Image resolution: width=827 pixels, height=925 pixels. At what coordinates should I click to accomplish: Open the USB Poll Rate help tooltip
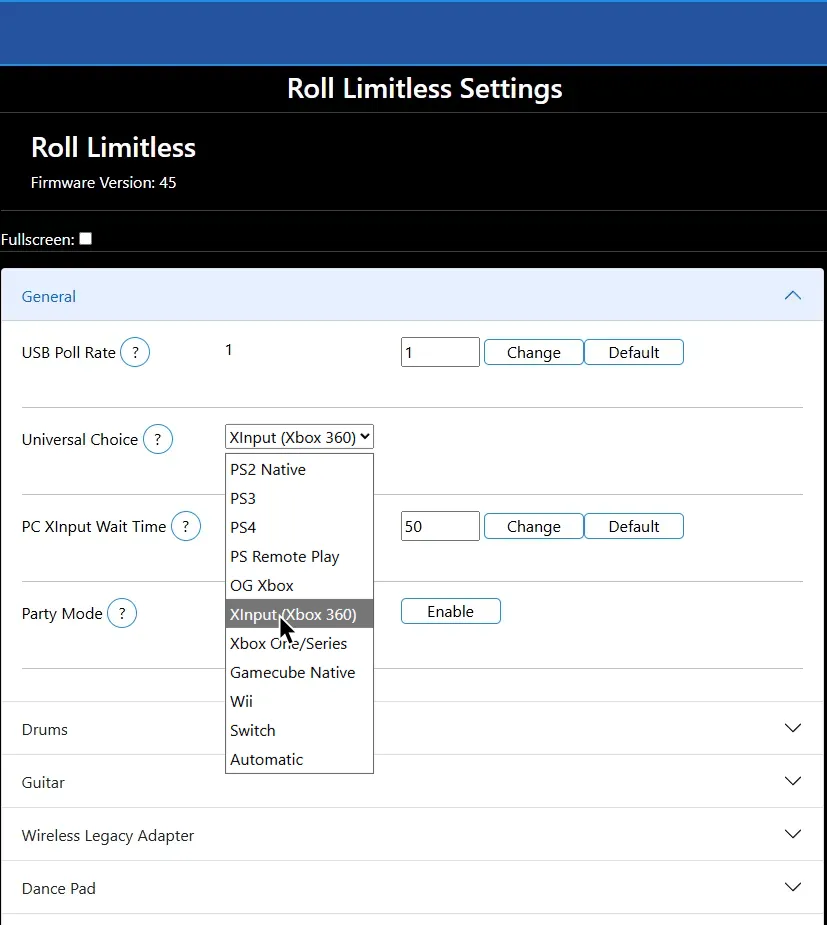pos(134,351)
